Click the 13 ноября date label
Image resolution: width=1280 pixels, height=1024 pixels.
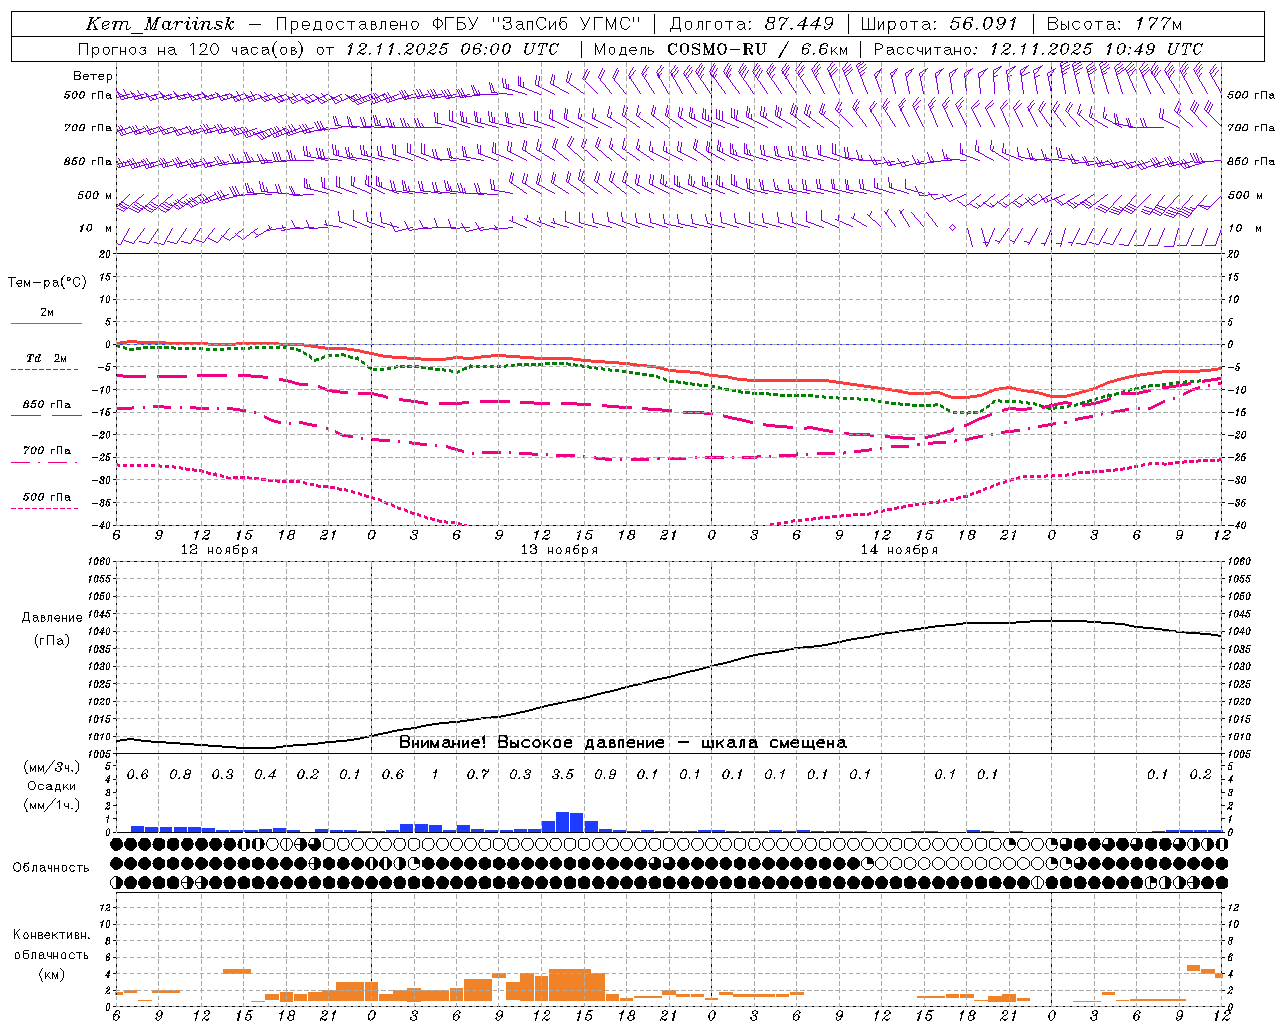[559, 550]
